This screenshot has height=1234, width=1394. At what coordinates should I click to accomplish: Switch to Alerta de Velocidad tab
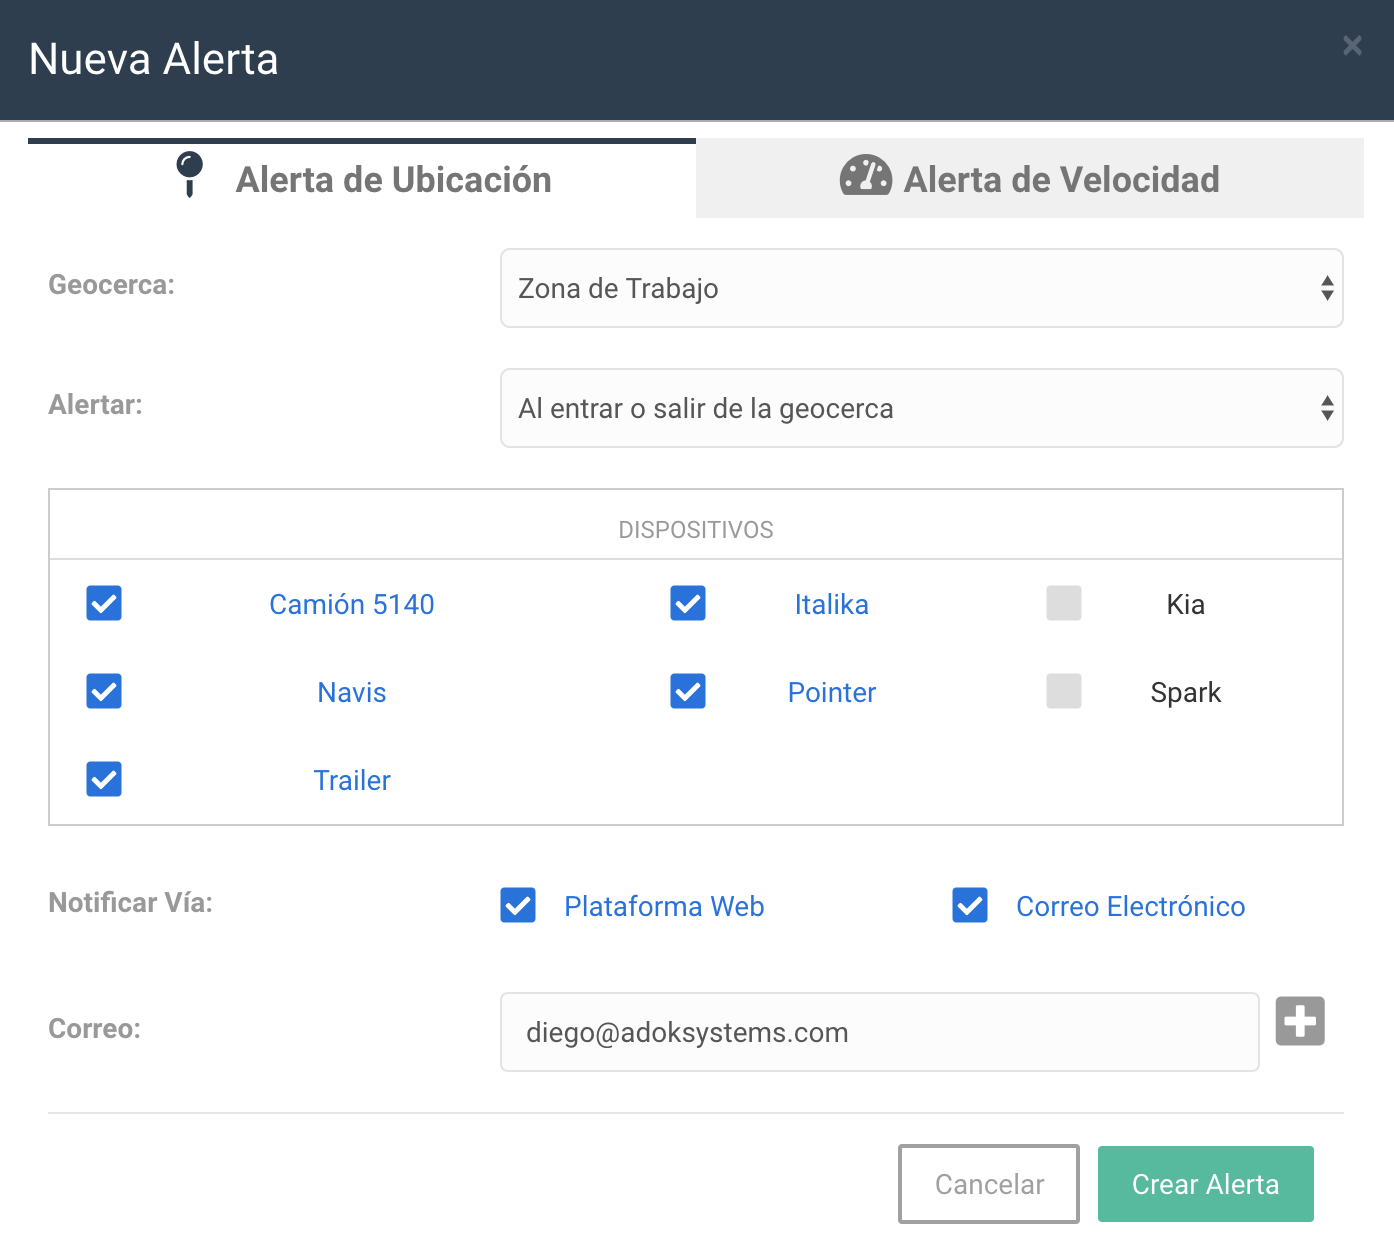pyautogui.click(x=1030, y=179)
